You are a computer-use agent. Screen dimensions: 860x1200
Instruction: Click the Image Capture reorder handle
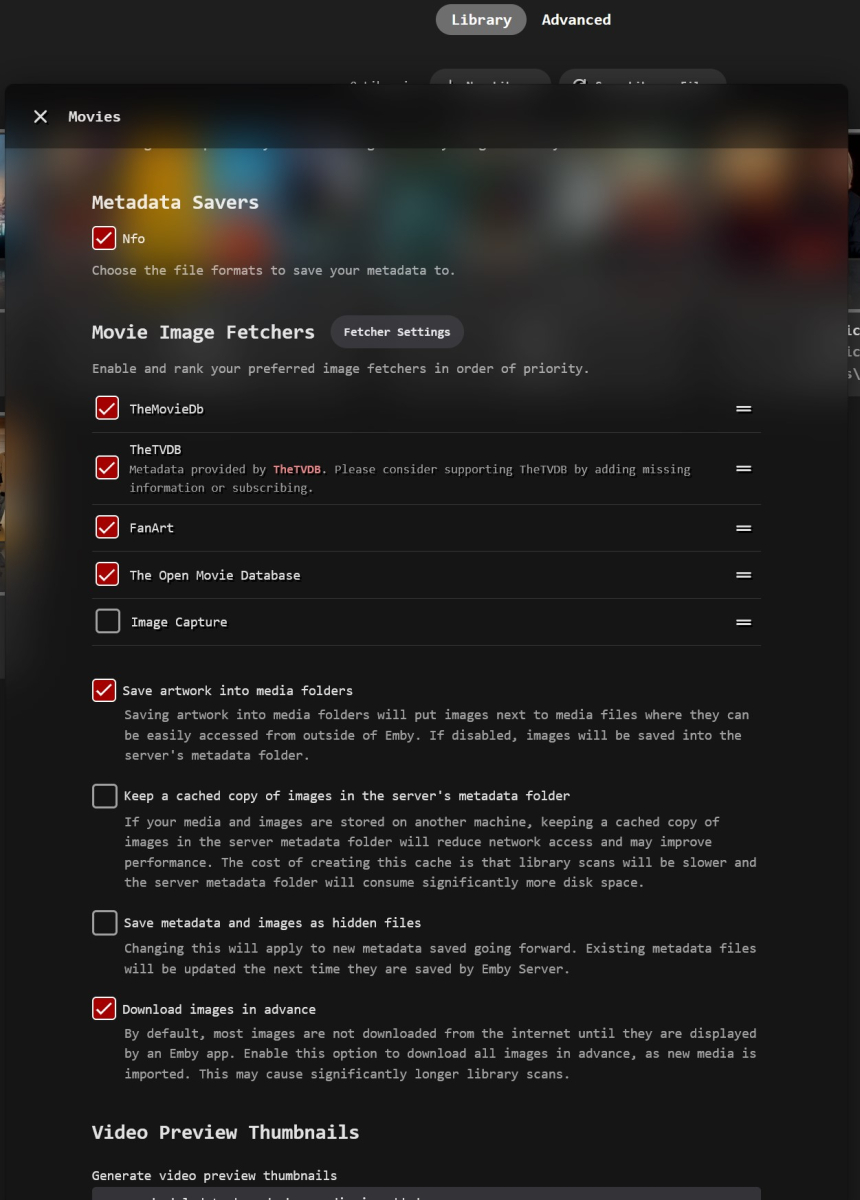[743, 622]
